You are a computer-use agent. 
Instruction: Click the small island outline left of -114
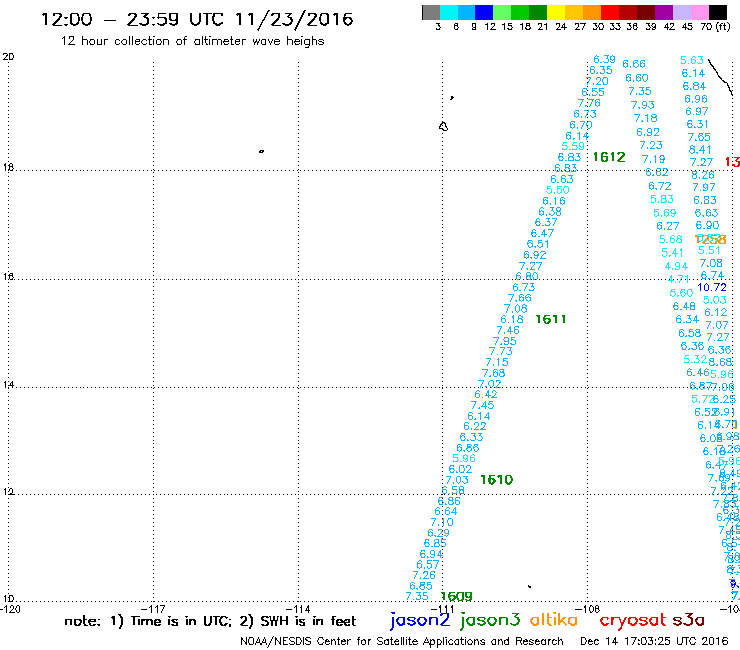click(x=261, y=151)
